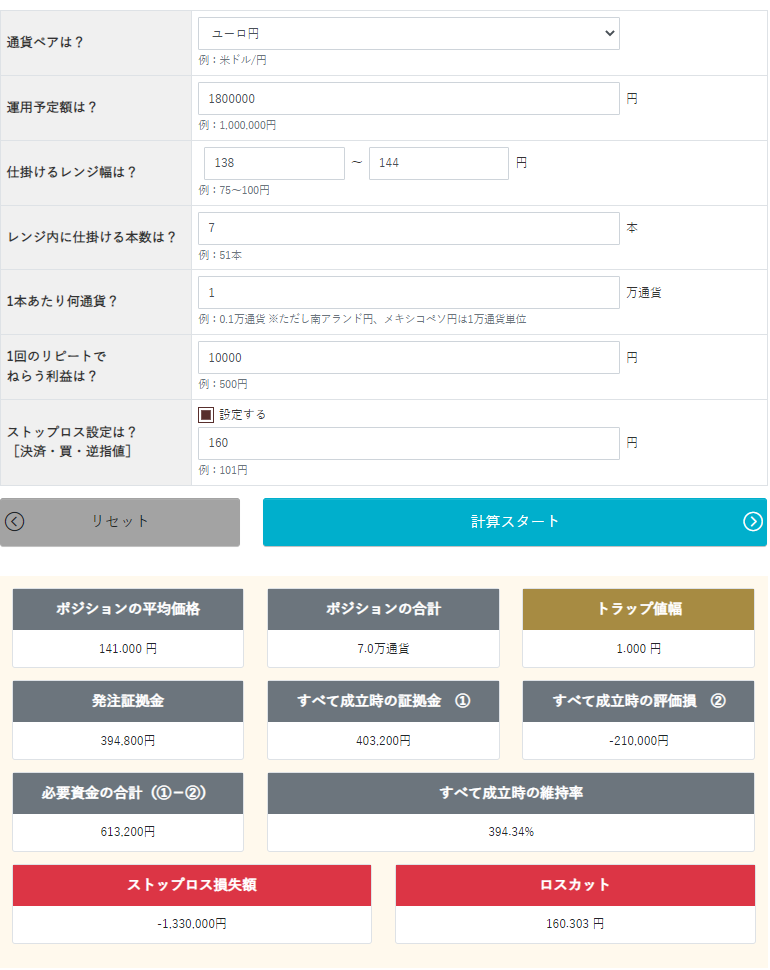The height and width of the screenshot is (970, 770).
Task: Click the 通貨ペアは？ label
Action: 45,43
